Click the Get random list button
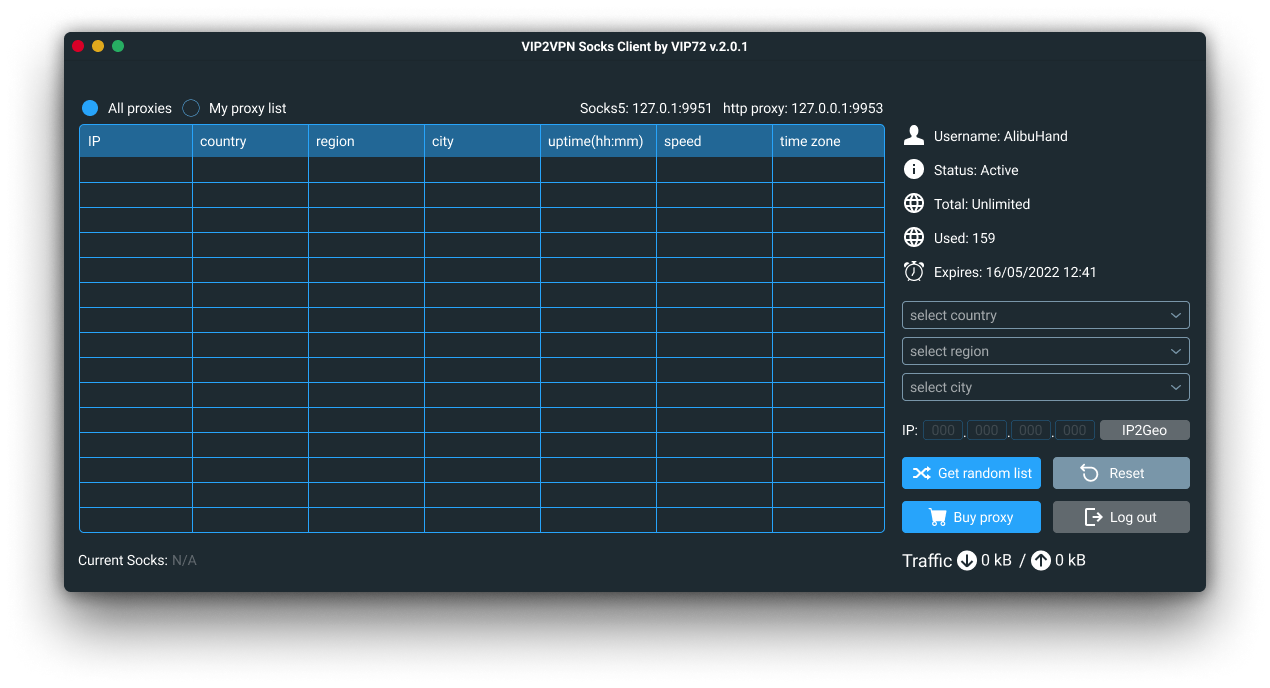The height and width of the screenshot is (688, 1270). click(971, 473)
